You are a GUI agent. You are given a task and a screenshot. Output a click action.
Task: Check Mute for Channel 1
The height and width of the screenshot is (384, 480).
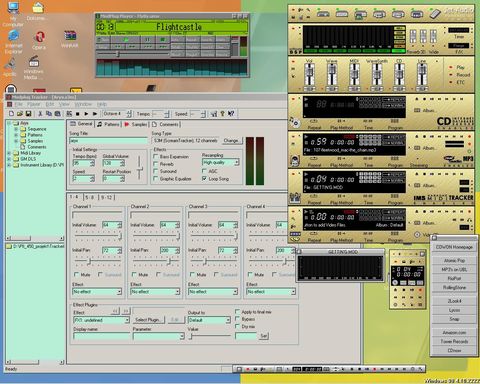[x=77, y=274]
